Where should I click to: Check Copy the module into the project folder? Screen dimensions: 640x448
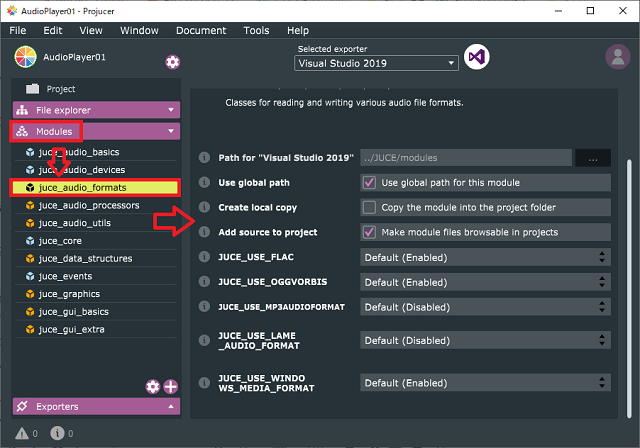(369, 207)
